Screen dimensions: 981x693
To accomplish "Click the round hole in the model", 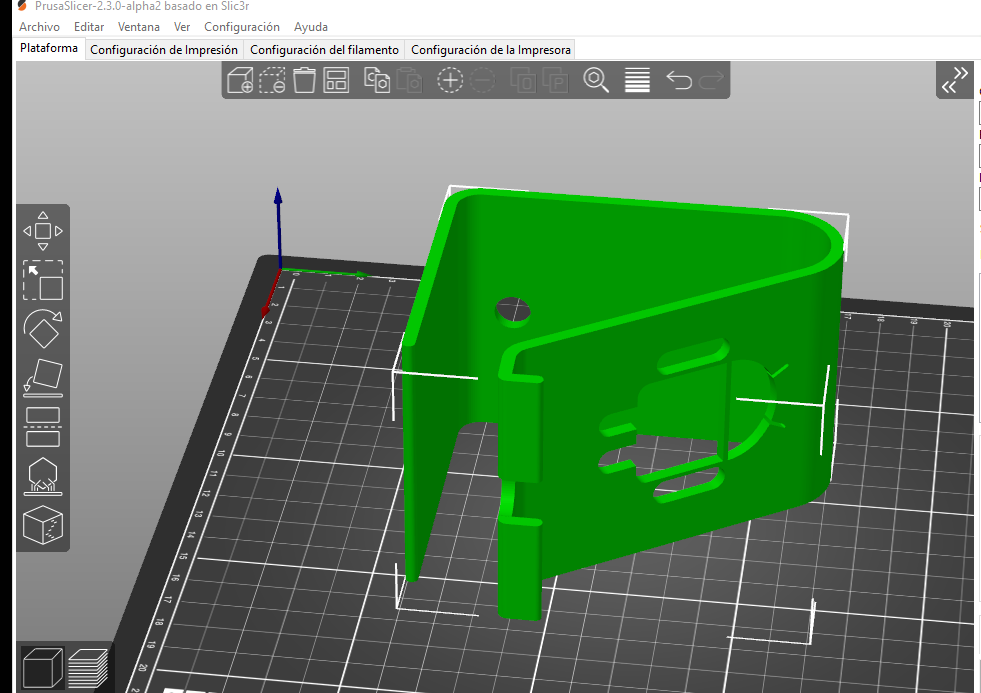I will pyautogui.click(x=513, y=311).
